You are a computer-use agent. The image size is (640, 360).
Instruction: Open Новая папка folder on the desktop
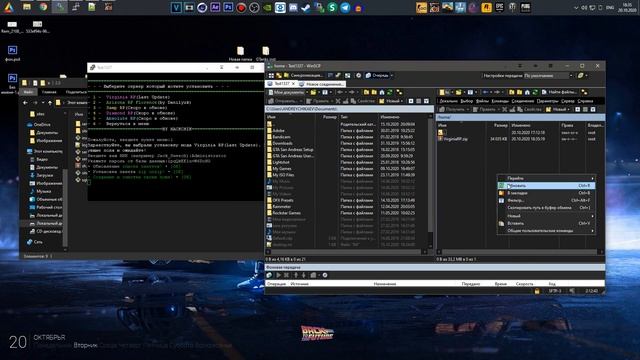240,53
